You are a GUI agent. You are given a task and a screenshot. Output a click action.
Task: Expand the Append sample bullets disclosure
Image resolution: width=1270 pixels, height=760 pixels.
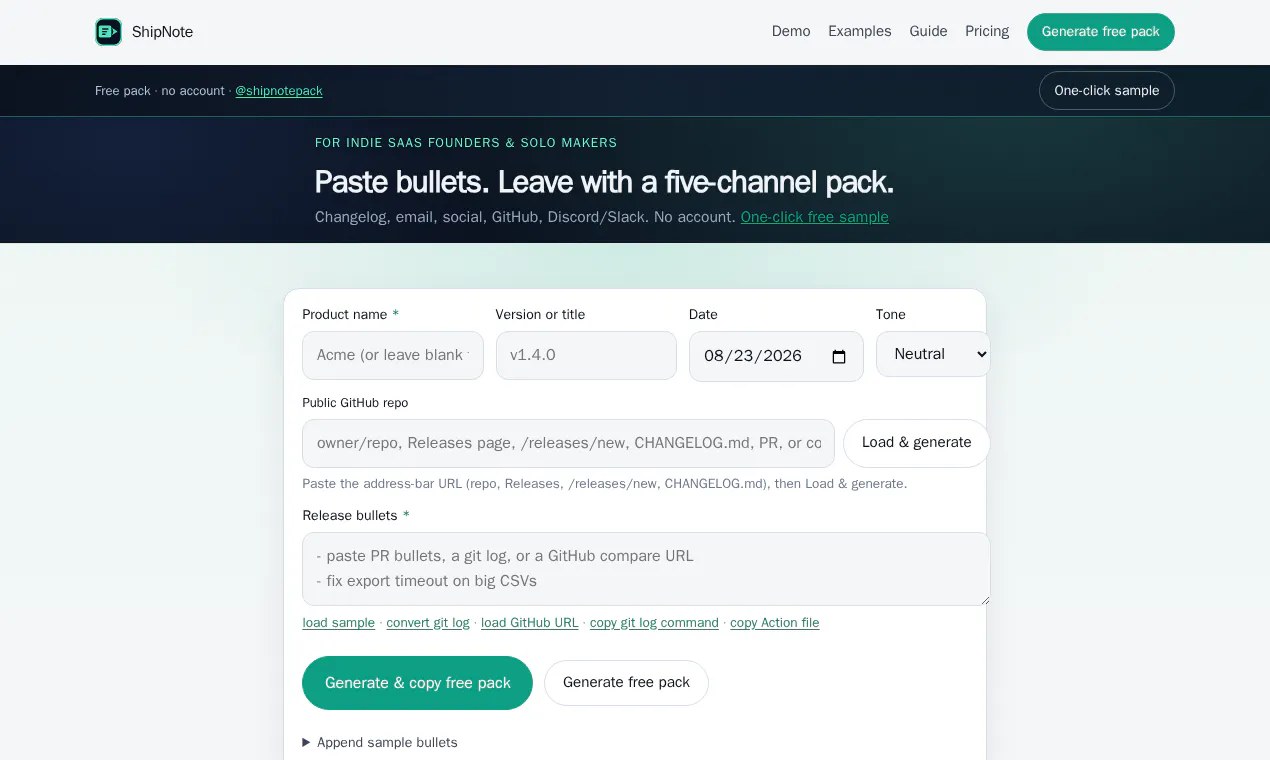380,742
